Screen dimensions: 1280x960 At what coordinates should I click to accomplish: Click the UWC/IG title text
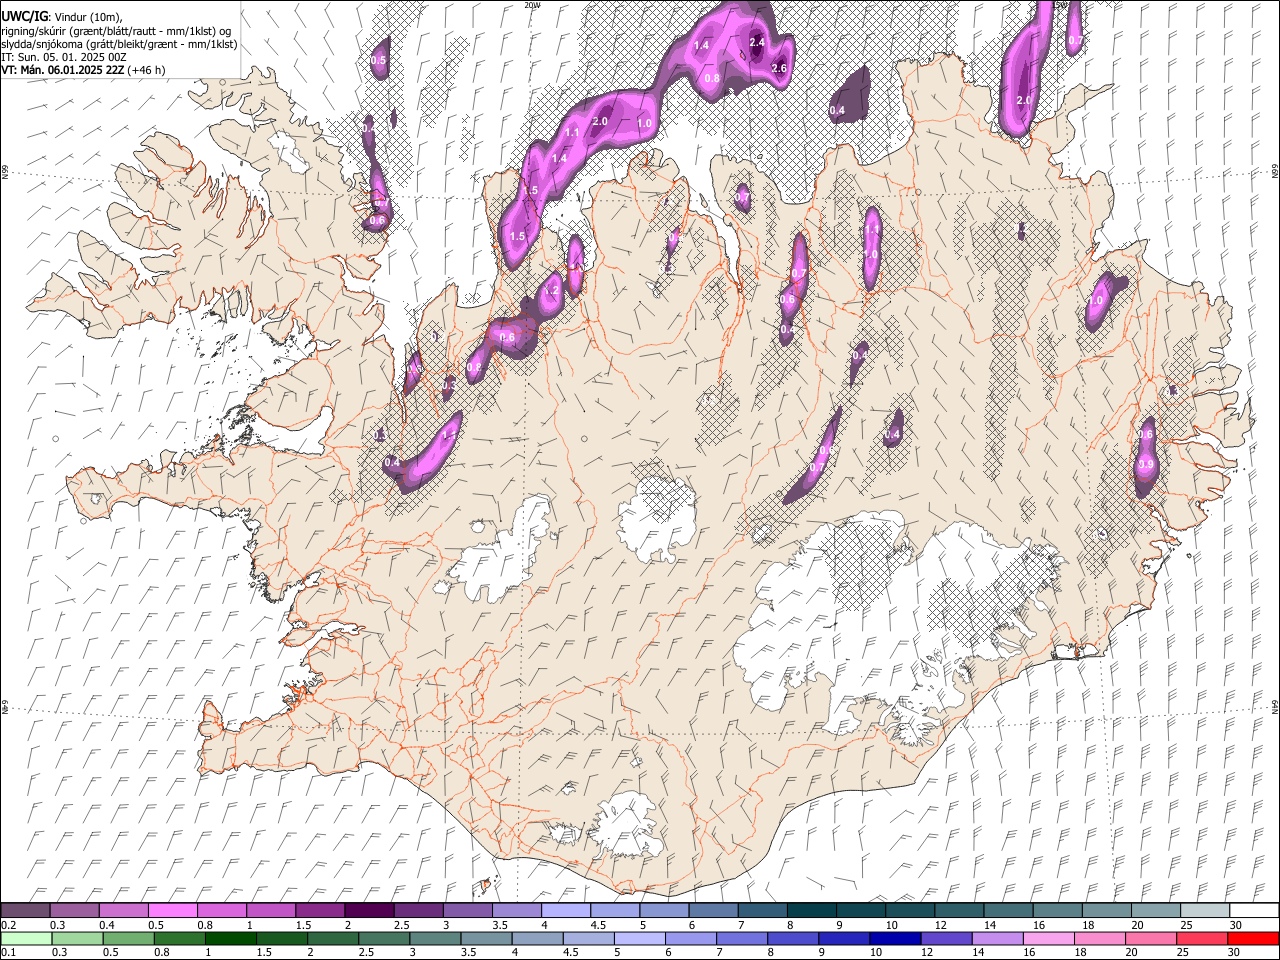[24, 17]
